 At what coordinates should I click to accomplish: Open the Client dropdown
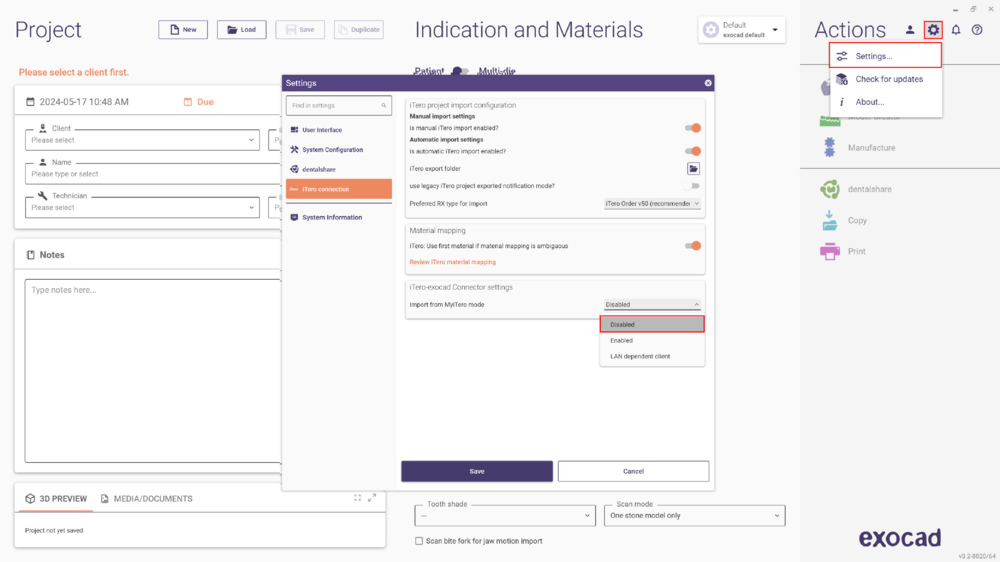point(142,140)
